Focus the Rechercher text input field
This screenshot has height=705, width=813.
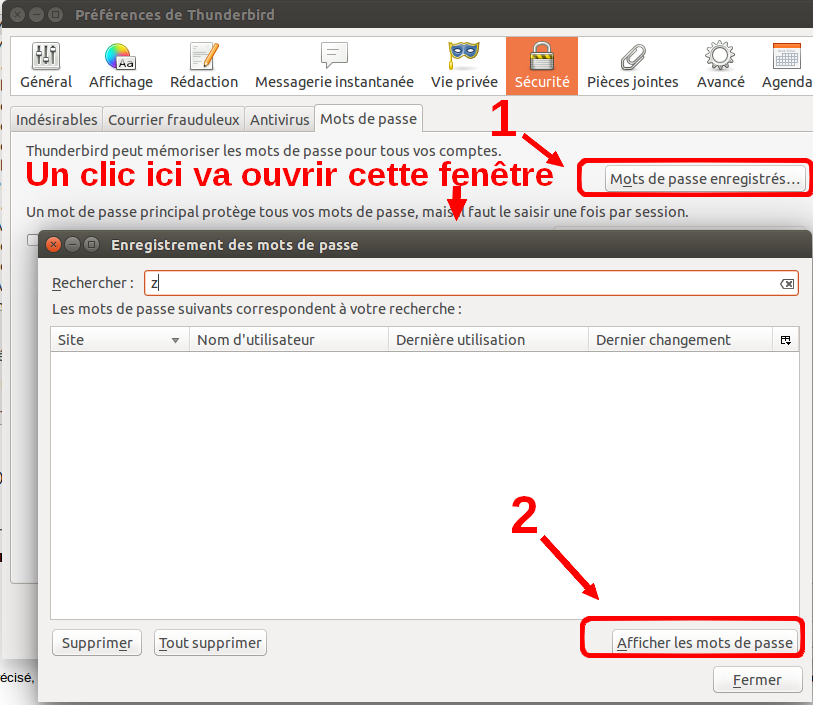coord(460,284)
